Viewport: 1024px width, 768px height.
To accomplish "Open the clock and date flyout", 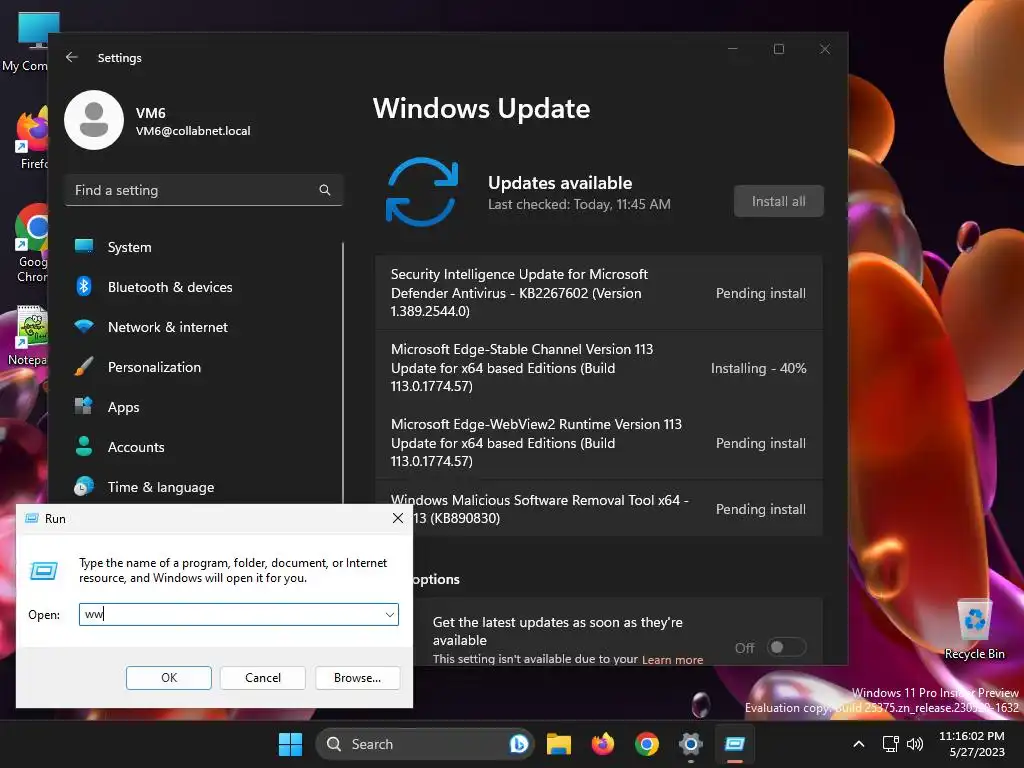I will [972, 744].
